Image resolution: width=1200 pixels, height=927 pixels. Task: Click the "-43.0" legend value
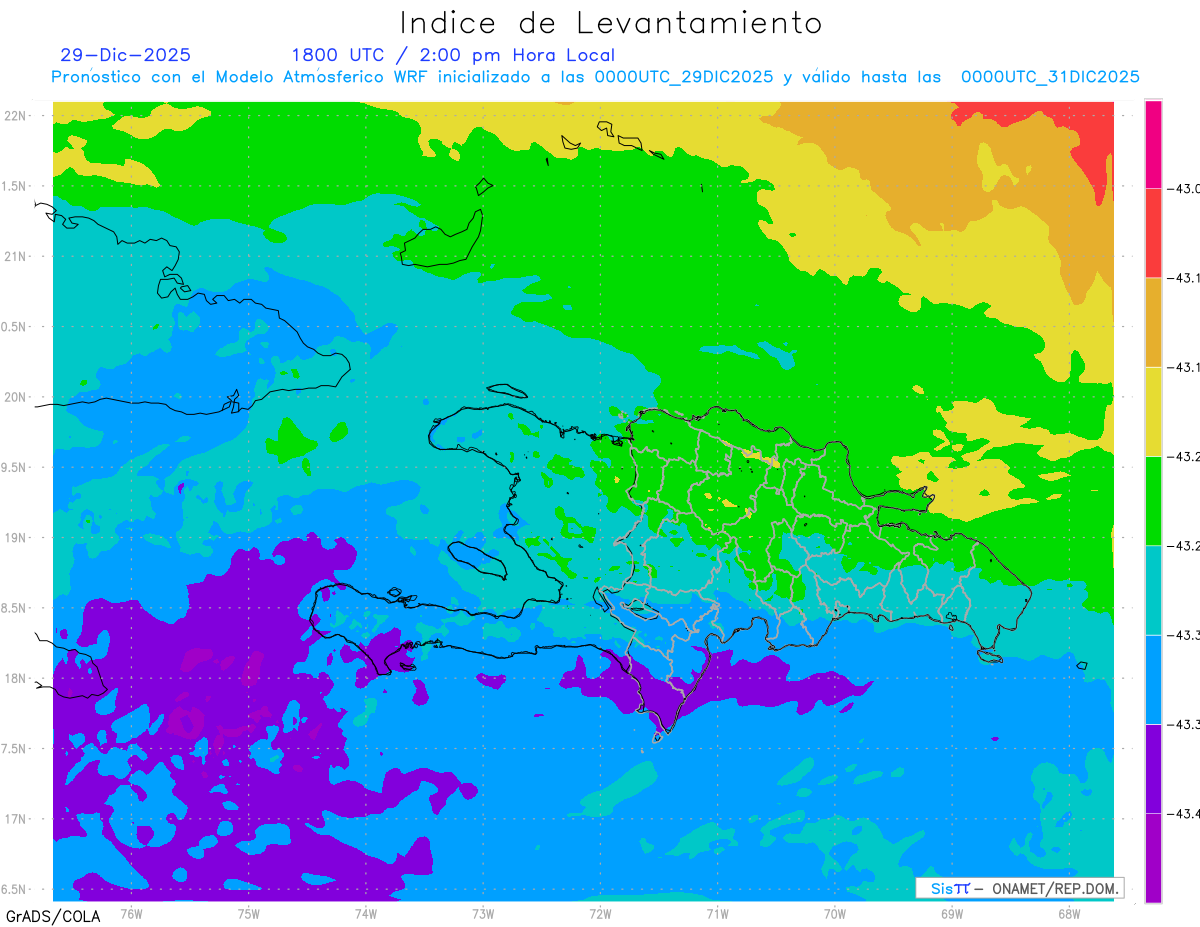click(1182, 189)
